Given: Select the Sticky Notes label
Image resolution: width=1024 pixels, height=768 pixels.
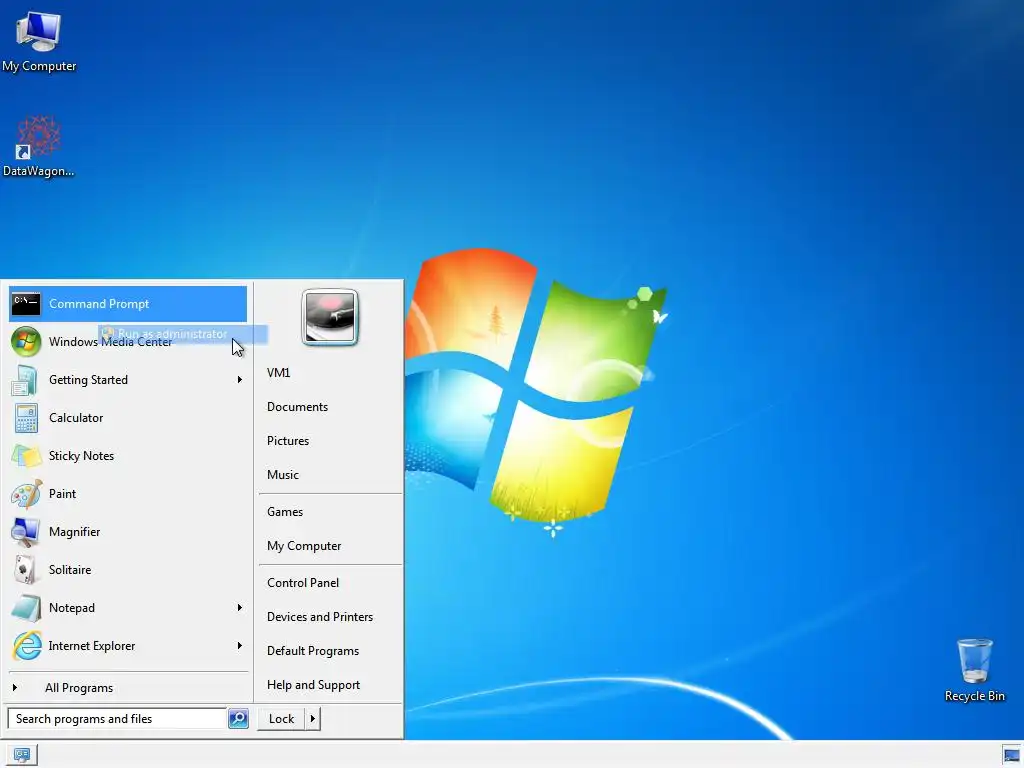Looking at the screenshot, I should tap(81, 456).
